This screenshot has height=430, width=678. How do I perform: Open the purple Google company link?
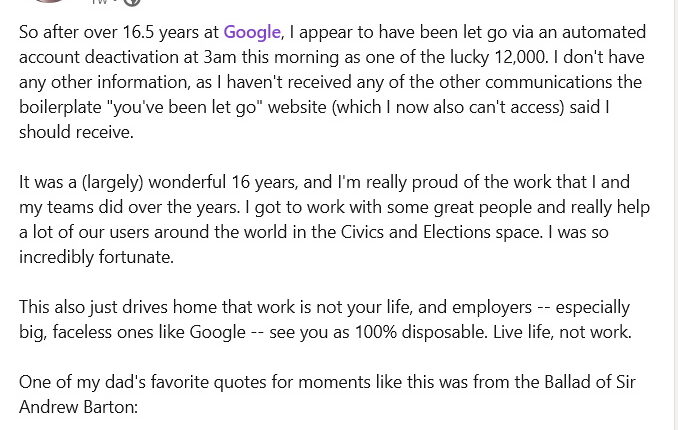tap(252, 32)
